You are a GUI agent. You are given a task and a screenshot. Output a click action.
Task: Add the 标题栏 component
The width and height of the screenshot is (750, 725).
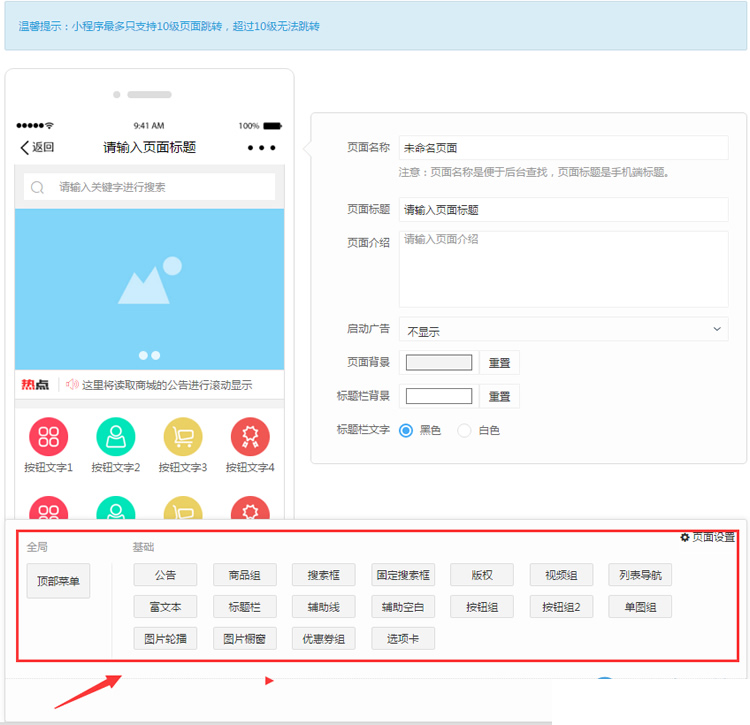point(244,607)
